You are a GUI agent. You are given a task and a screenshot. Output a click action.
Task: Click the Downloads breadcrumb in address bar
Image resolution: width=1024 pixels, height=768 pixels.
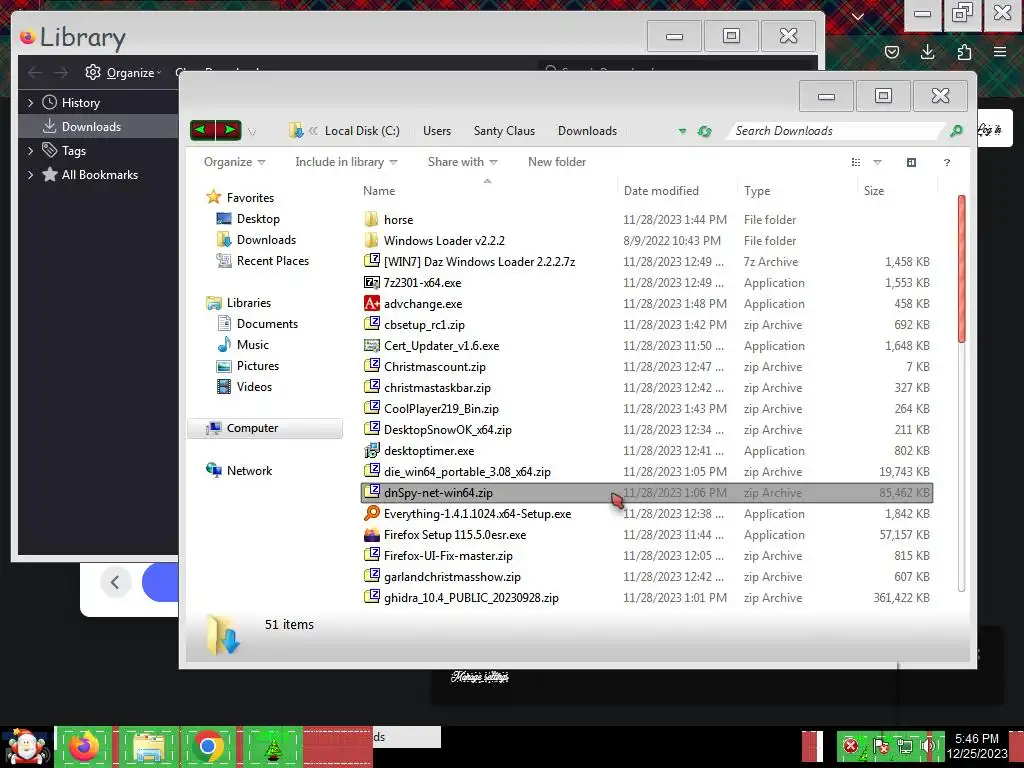coord(587,131)
